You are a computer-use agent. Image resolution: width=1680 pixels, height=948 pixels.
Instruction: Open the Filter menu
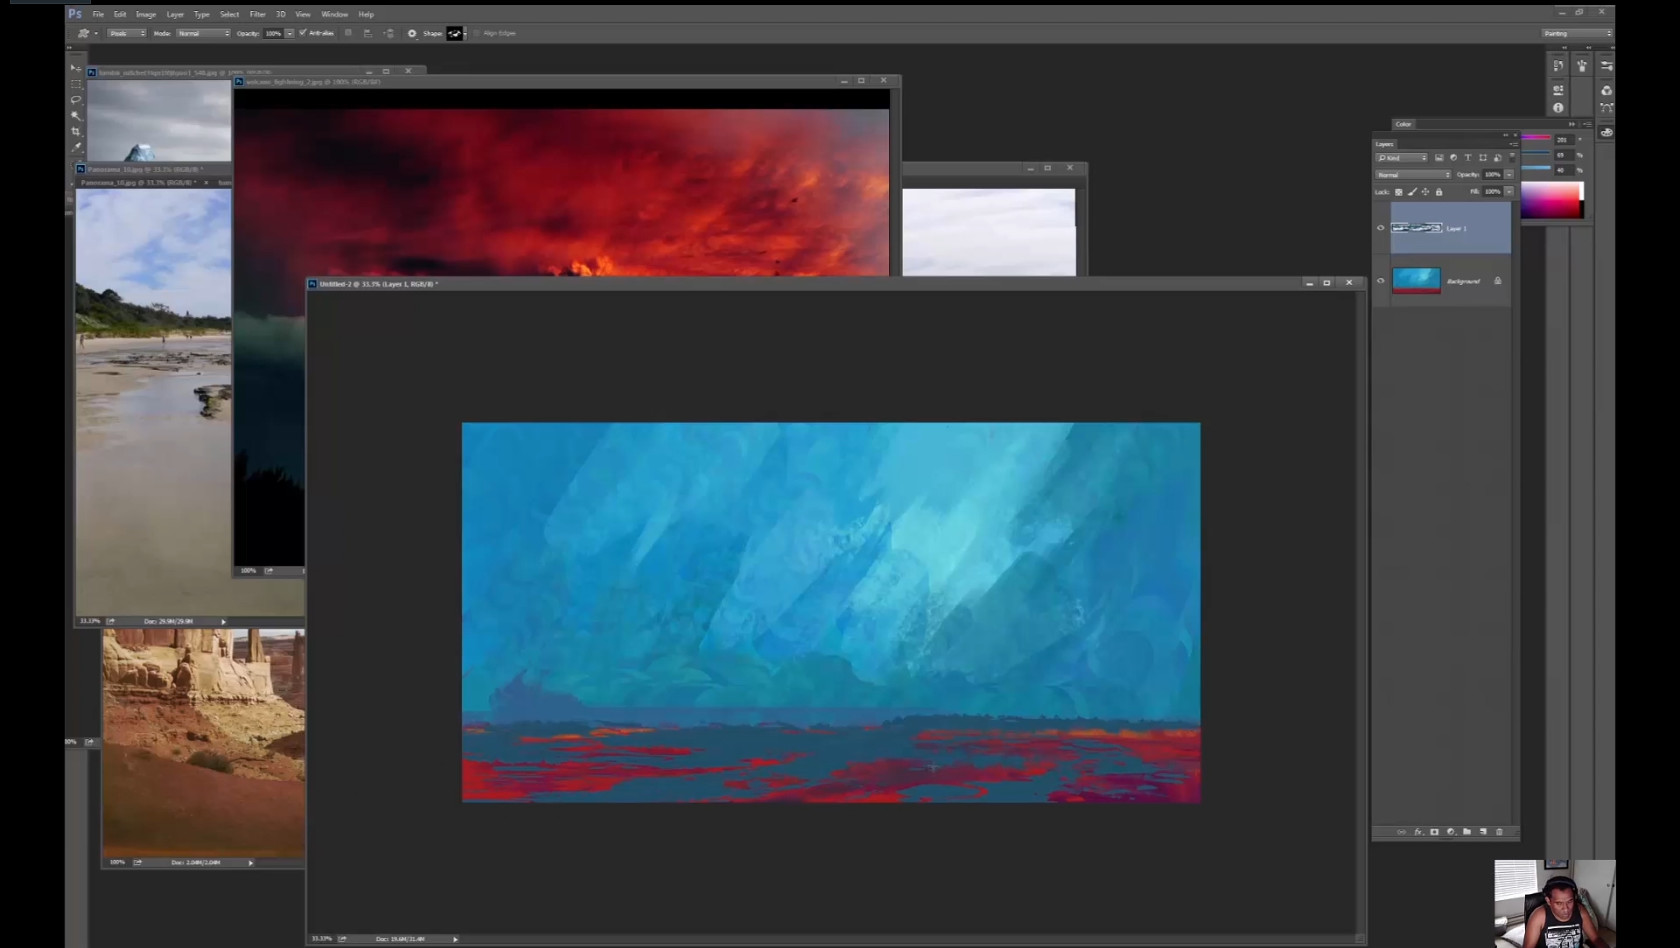click(x=257, y=14)
